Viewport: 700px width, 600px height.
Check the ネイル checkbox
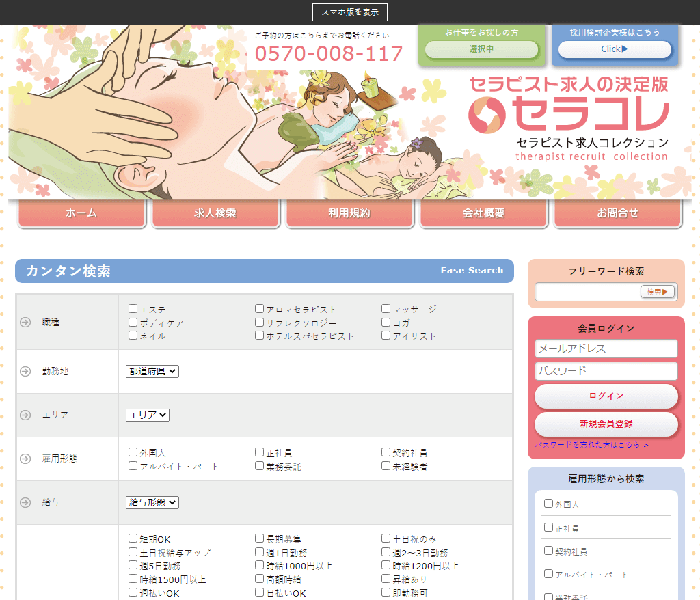(x=133, y=335)
